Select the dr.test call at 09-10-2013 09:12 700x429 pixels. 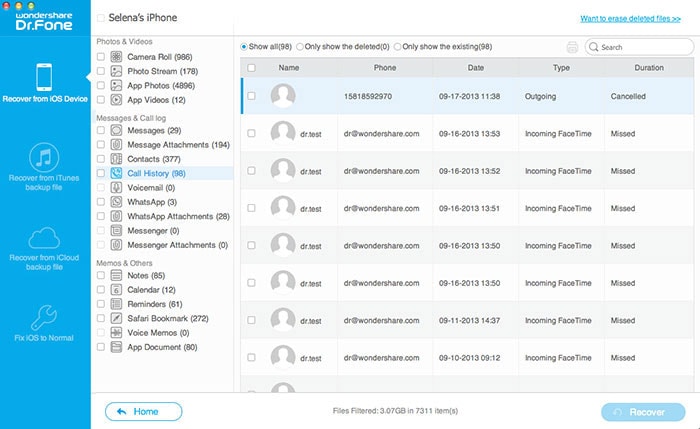467,358
